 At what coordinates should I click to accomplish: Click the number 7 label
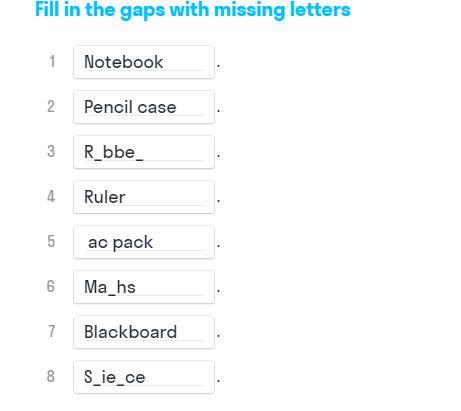point(52,331)
